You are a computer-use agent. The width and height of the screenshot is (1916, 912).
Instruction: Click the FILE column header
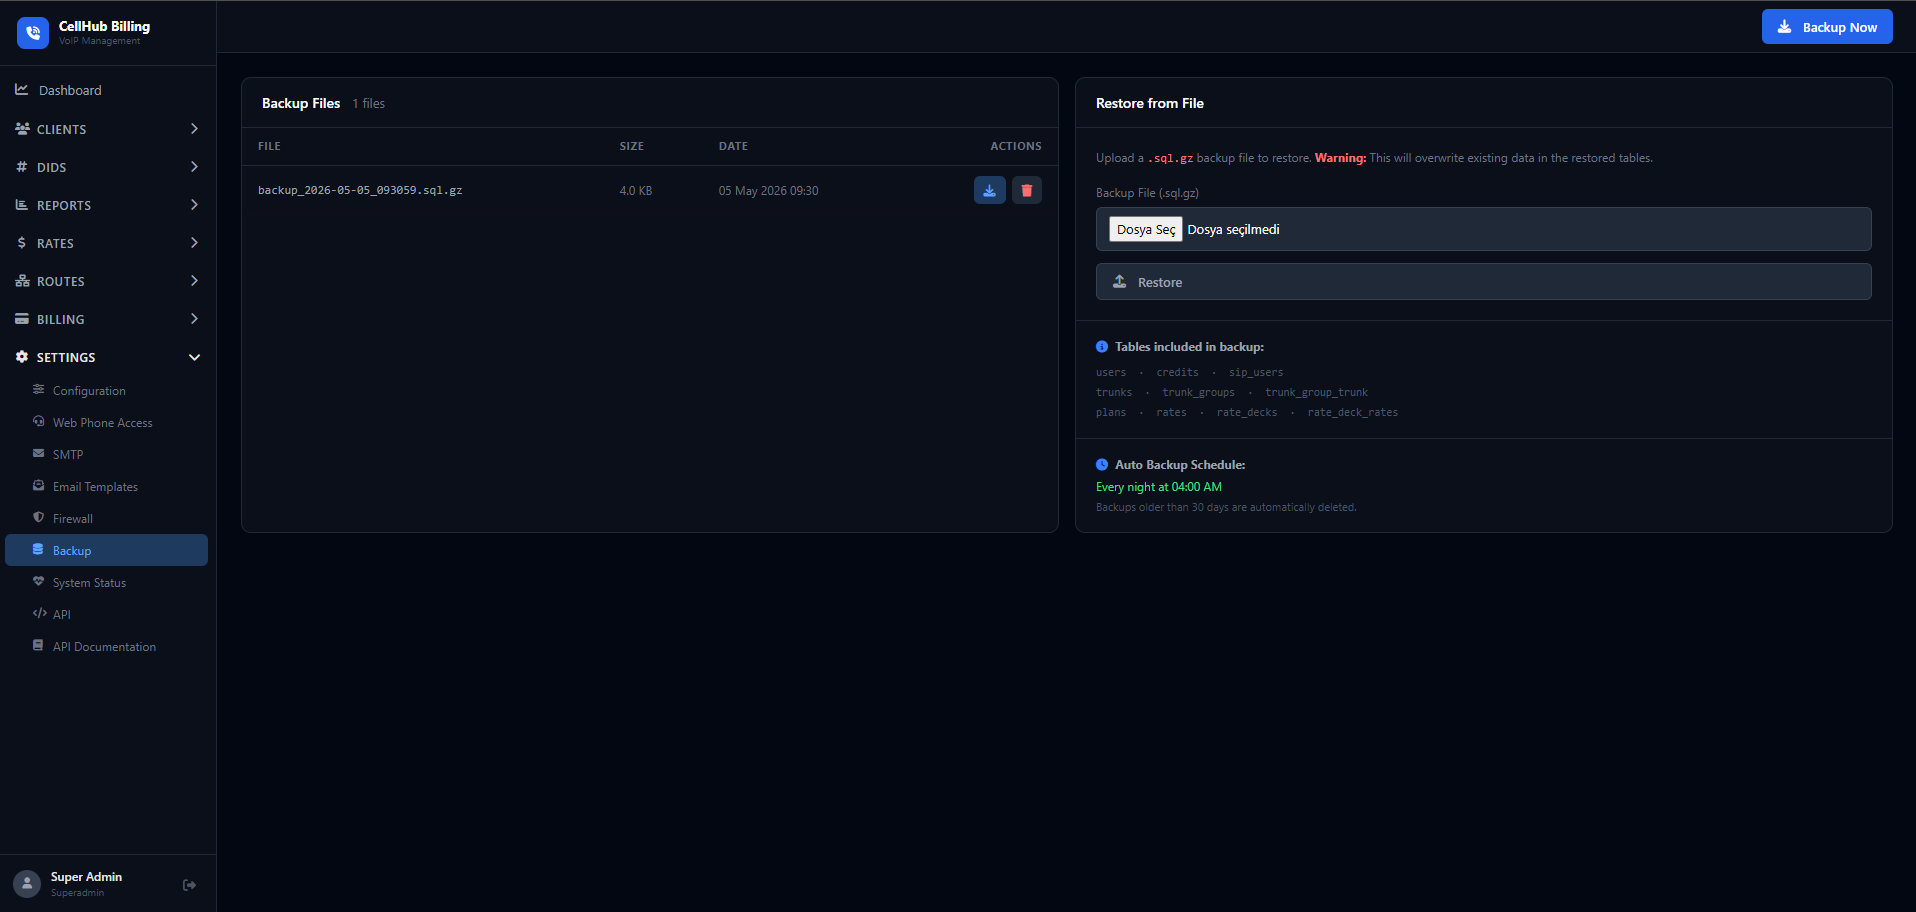point(269,146)
